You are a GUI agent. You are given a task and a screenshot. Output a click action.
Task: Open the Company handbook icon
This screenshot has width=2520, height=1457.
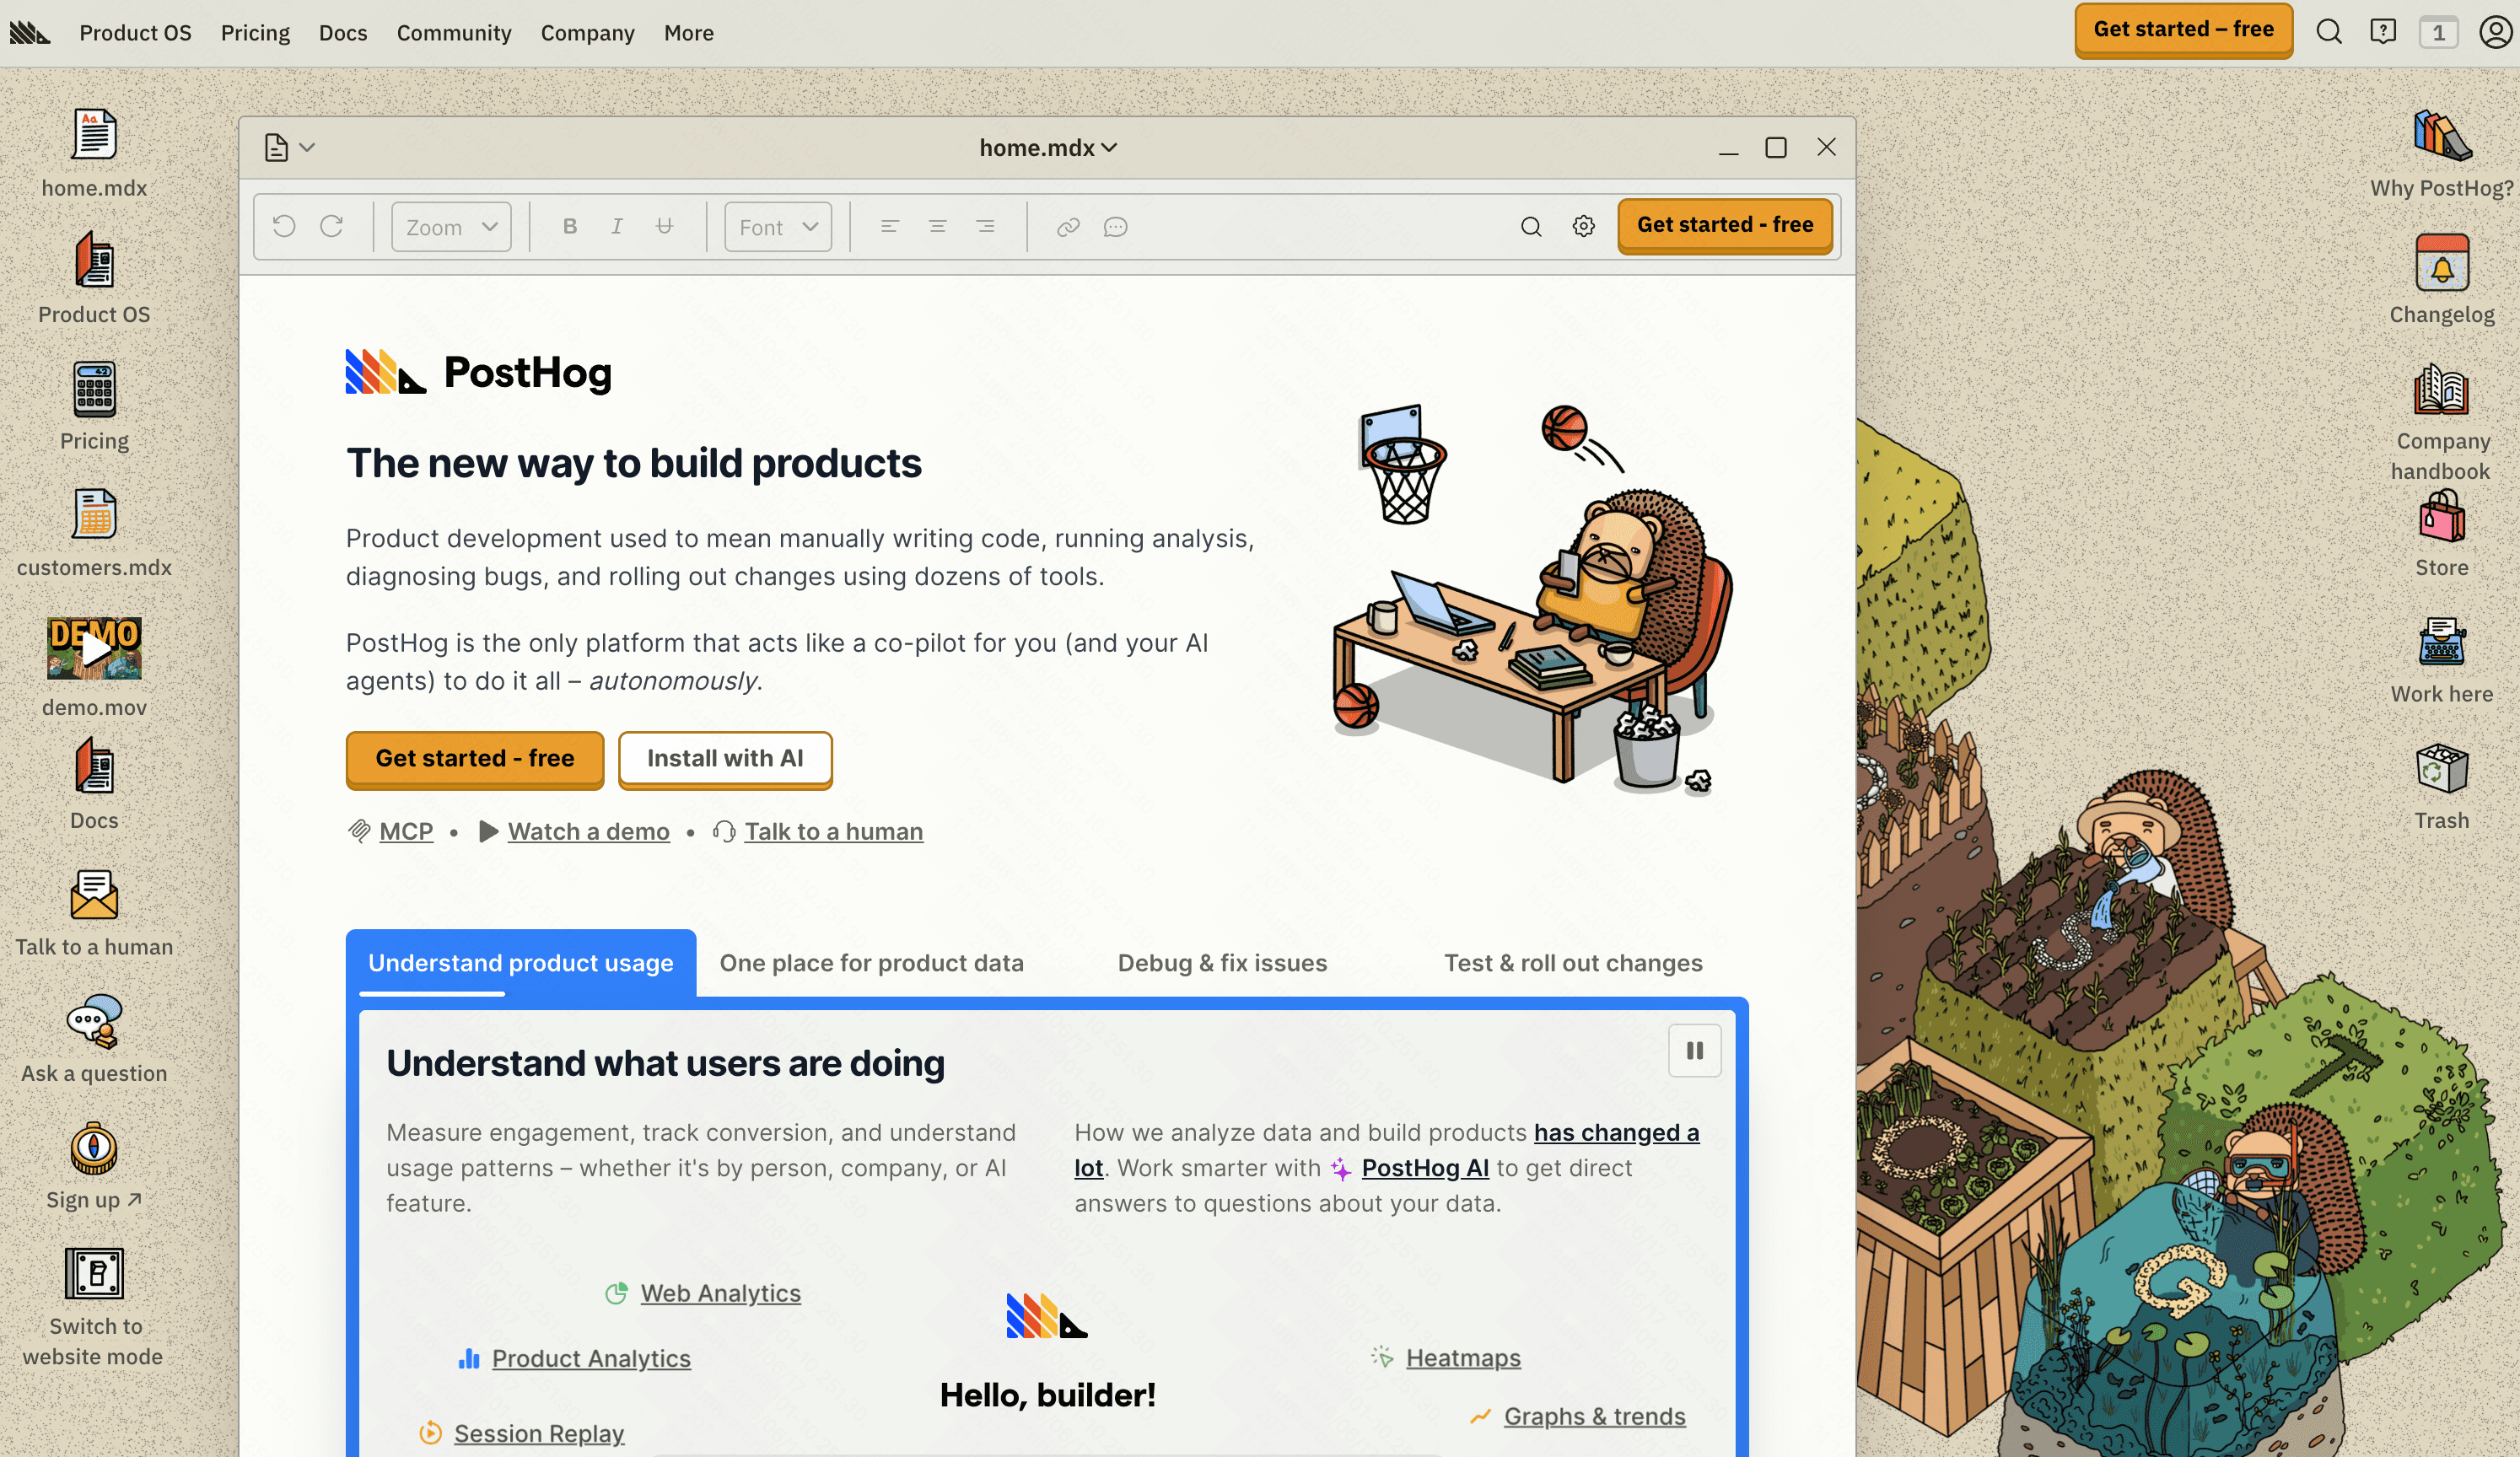coord(2442,389)
